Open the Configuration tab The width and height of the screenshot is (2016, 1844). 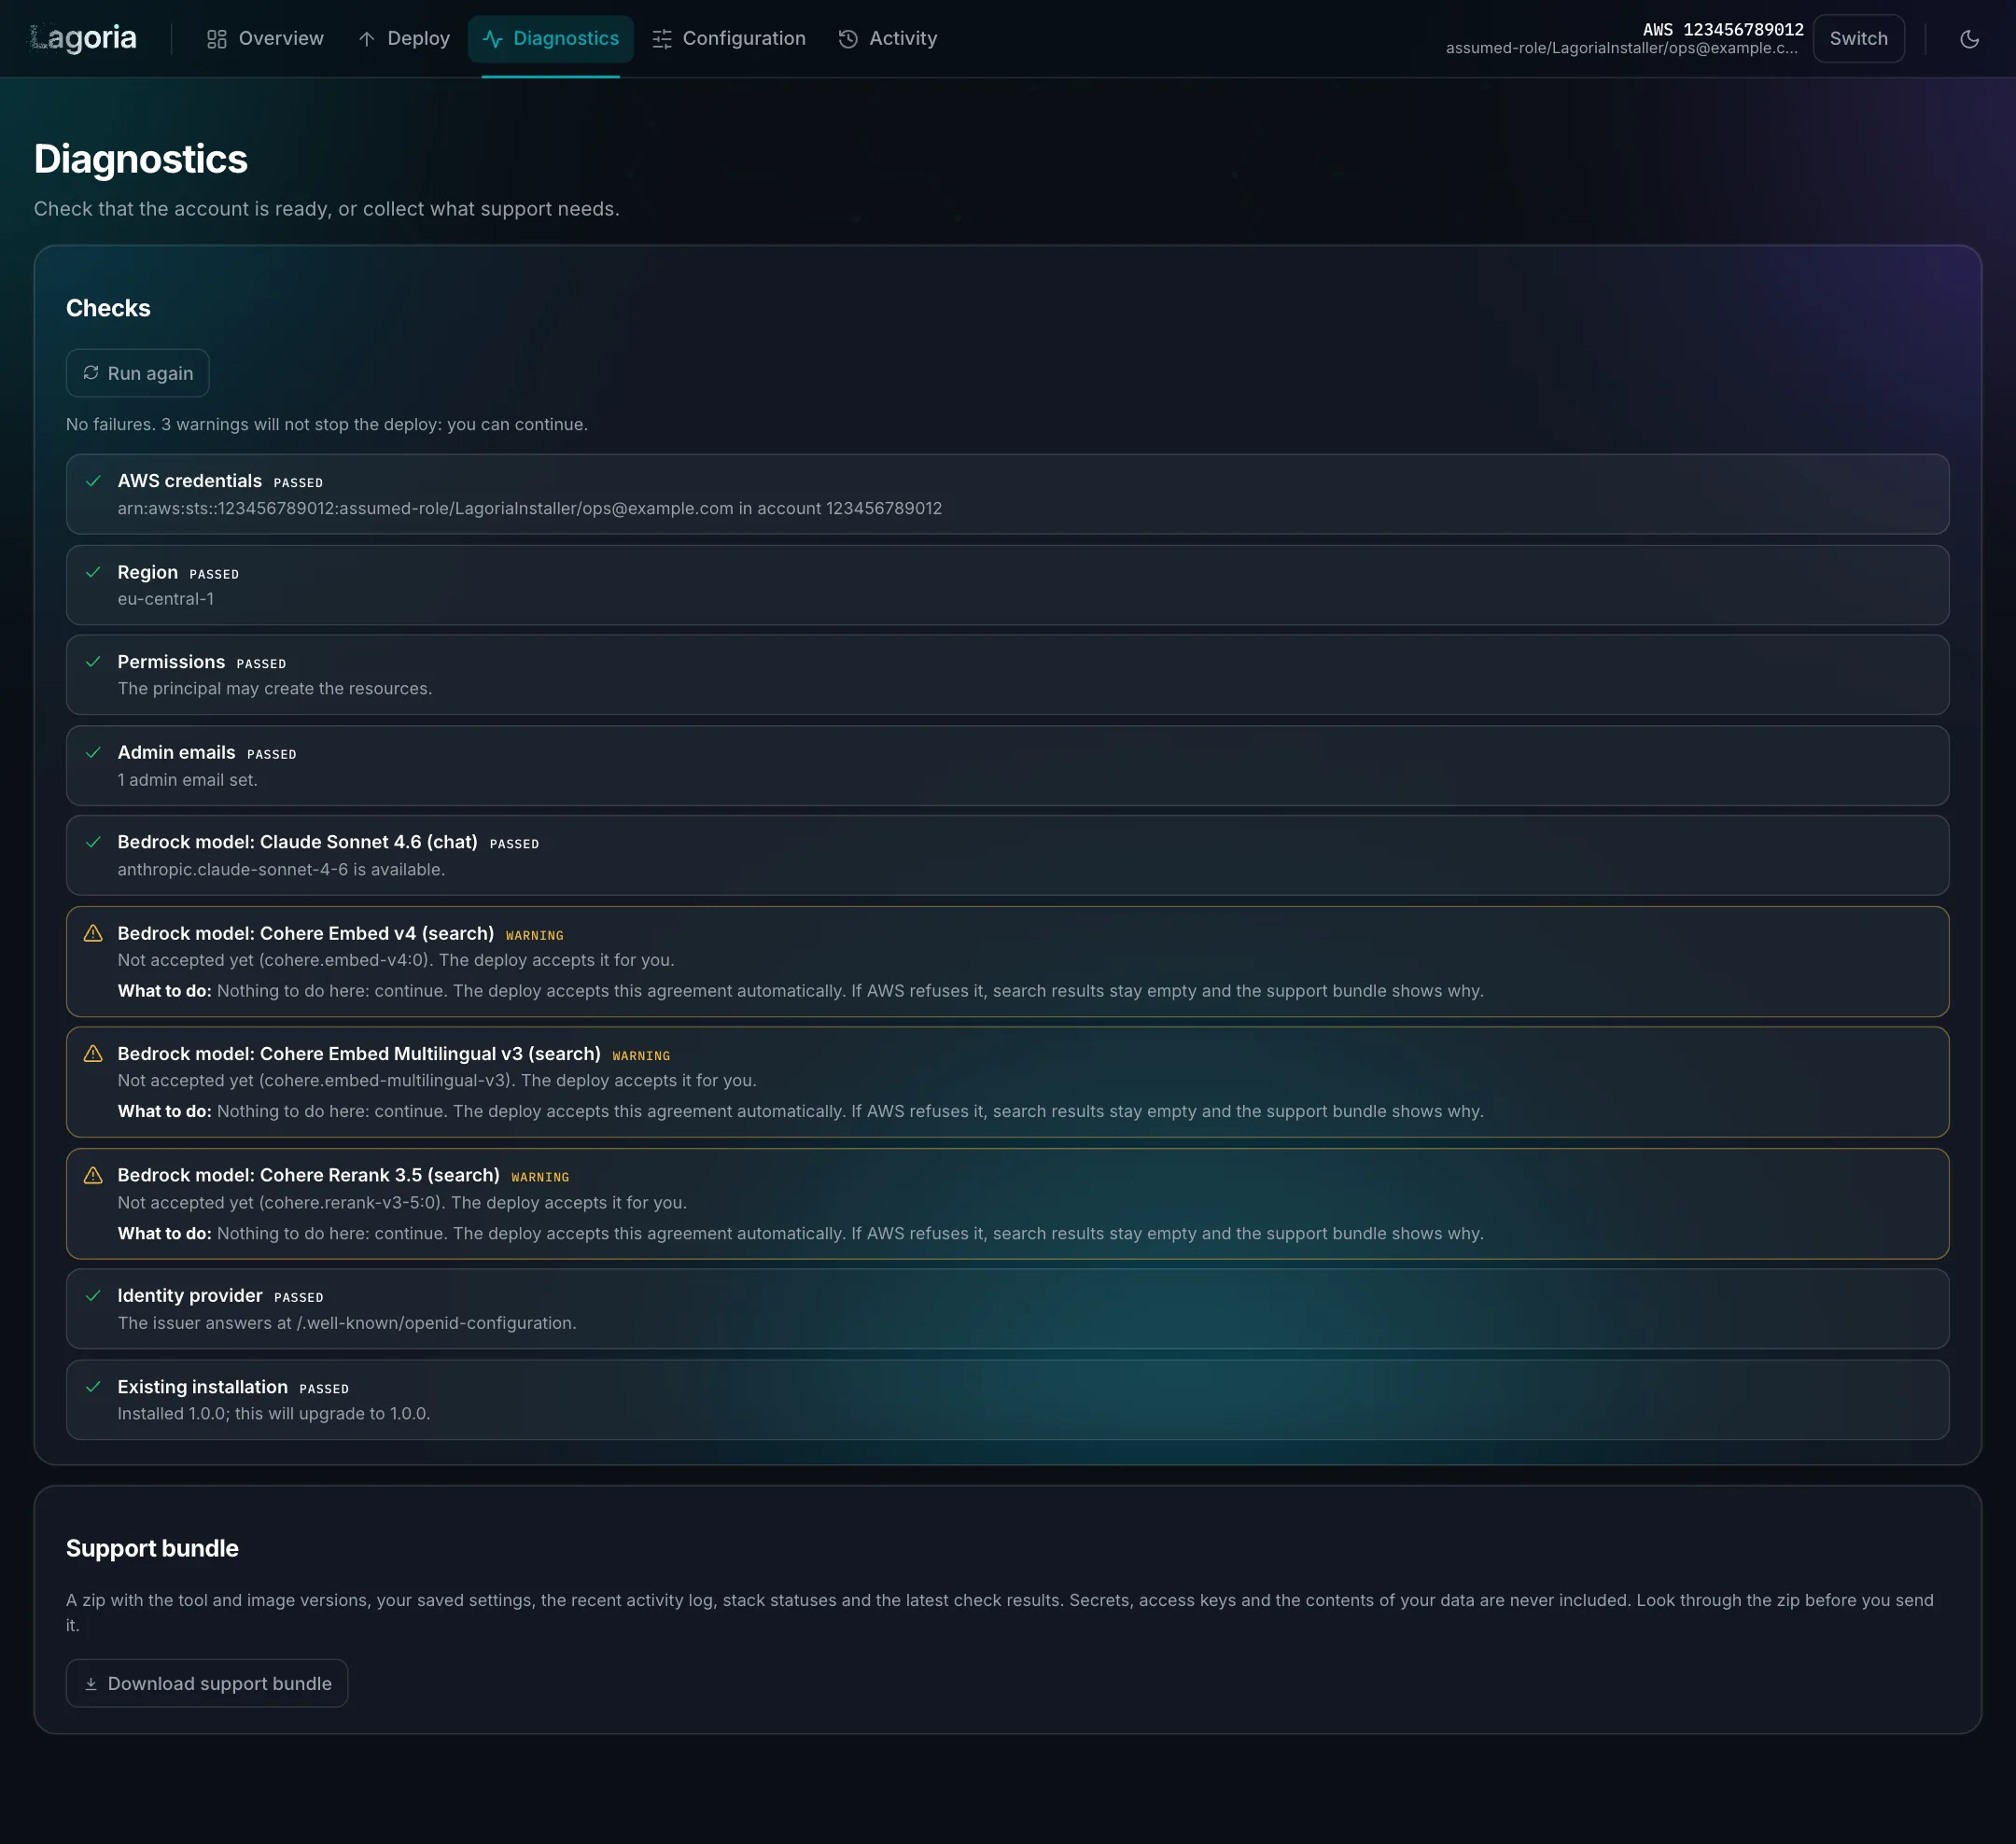tap(729, 38)
